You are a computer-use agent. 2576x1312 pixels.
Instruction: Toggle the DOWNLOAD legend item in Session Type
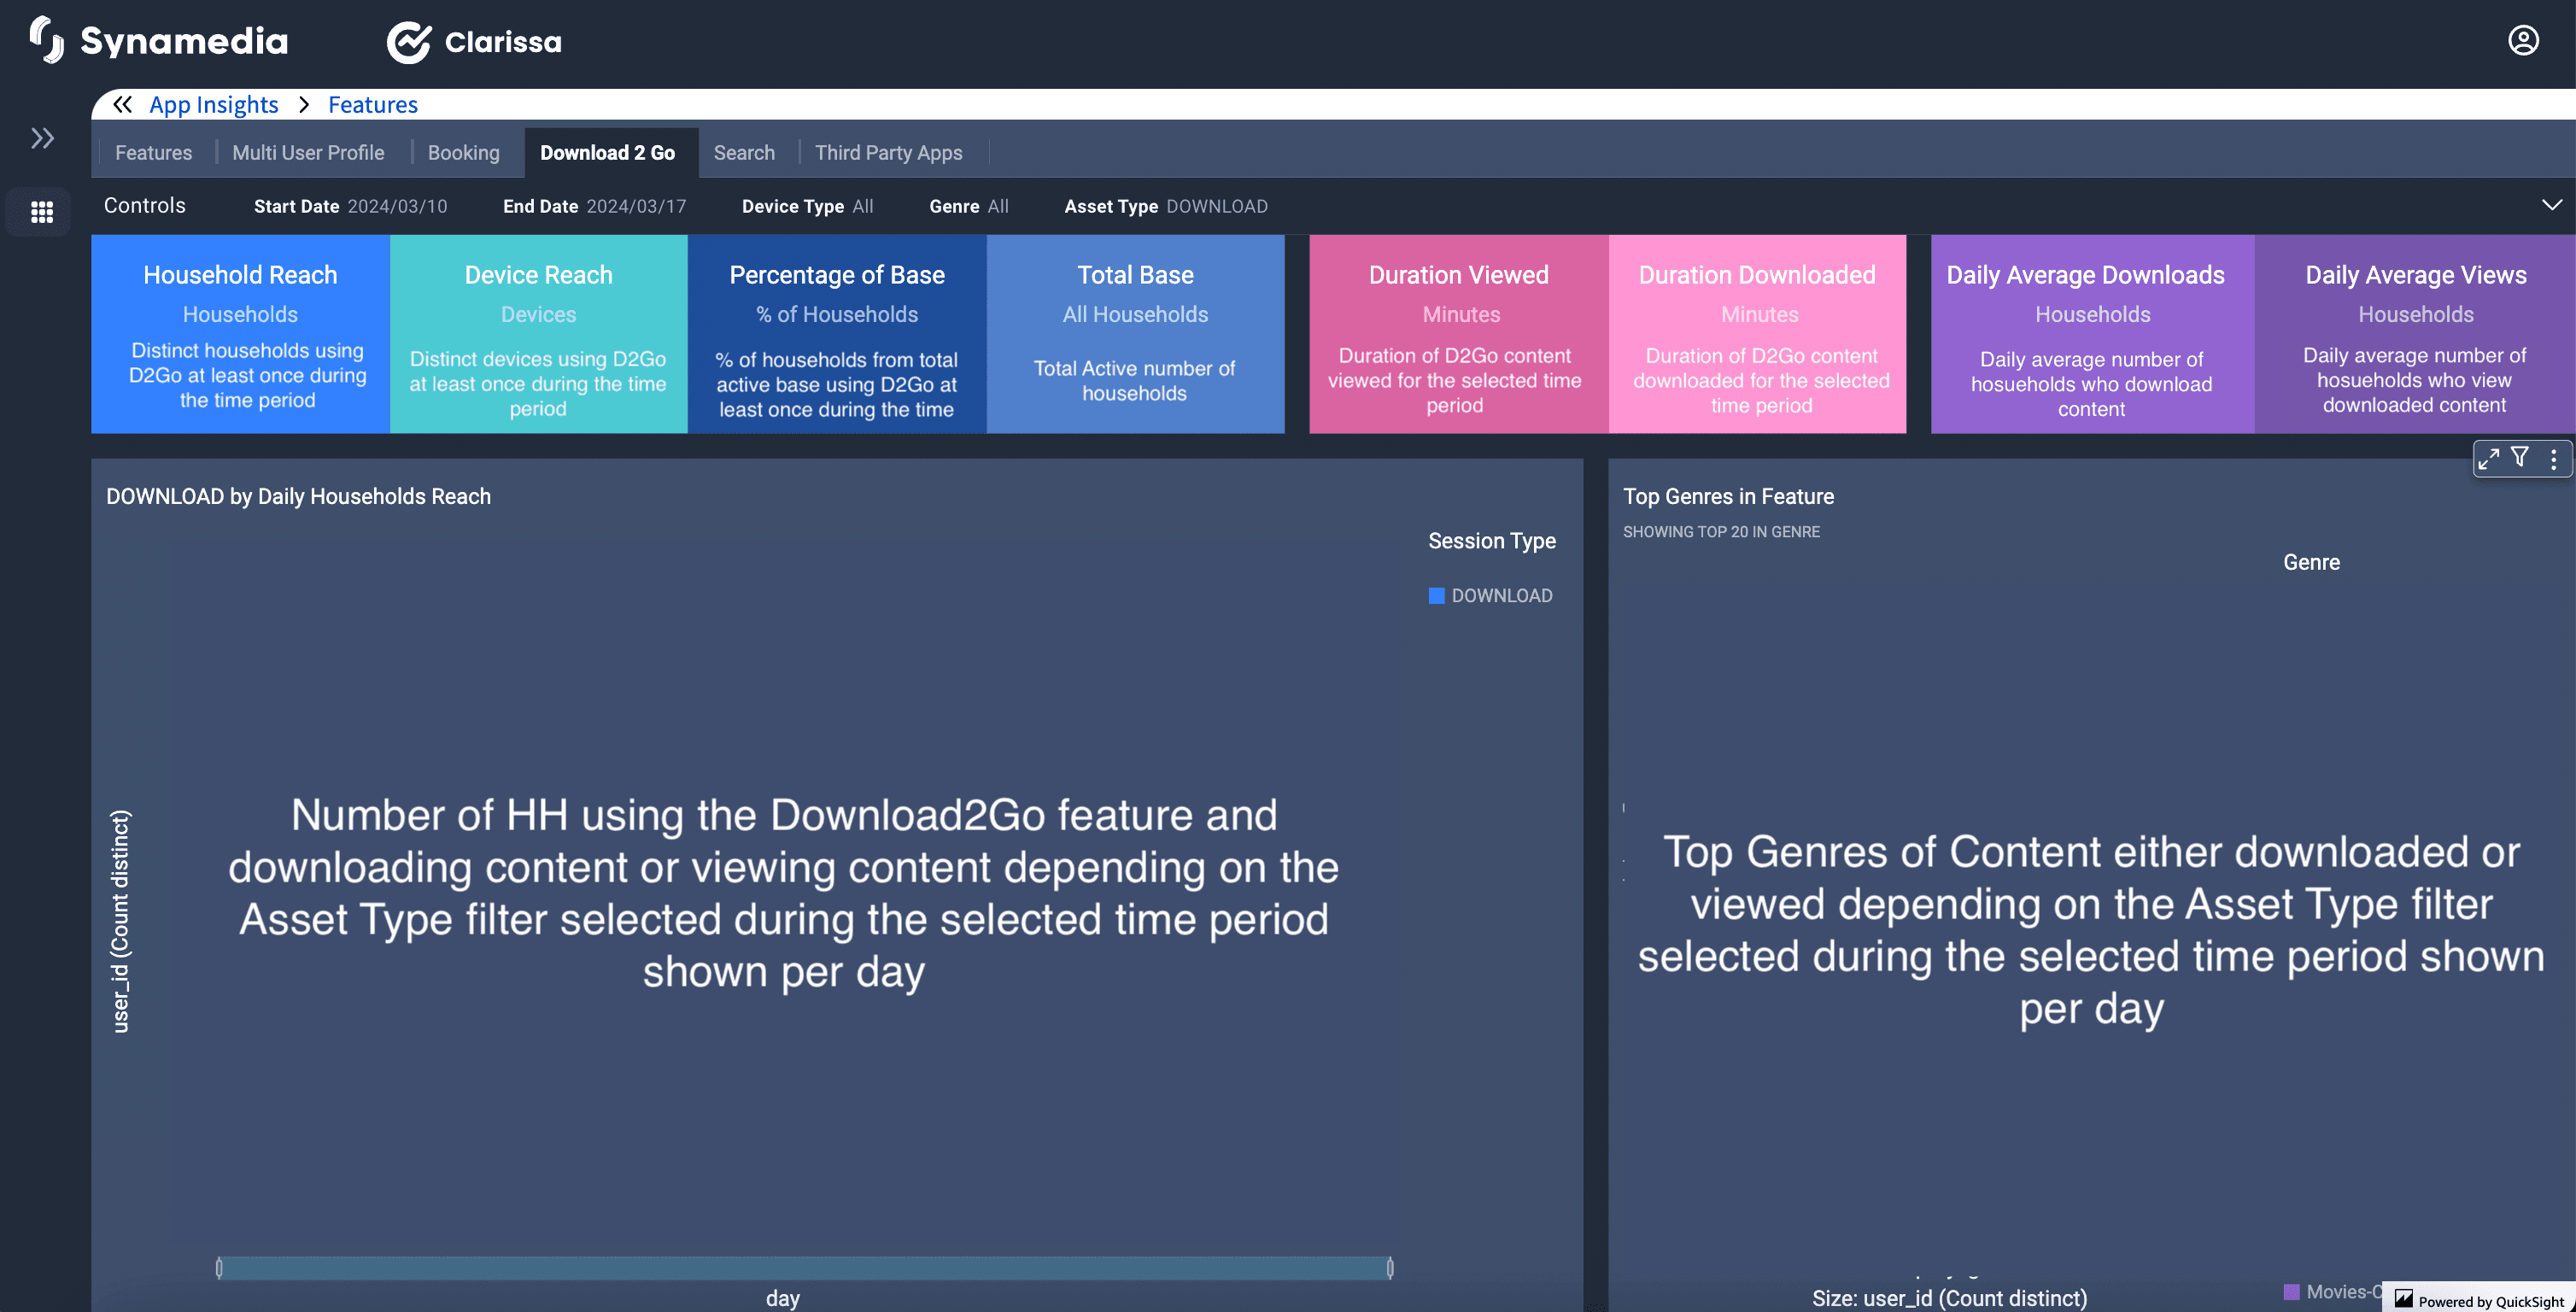coord(1490,596)
